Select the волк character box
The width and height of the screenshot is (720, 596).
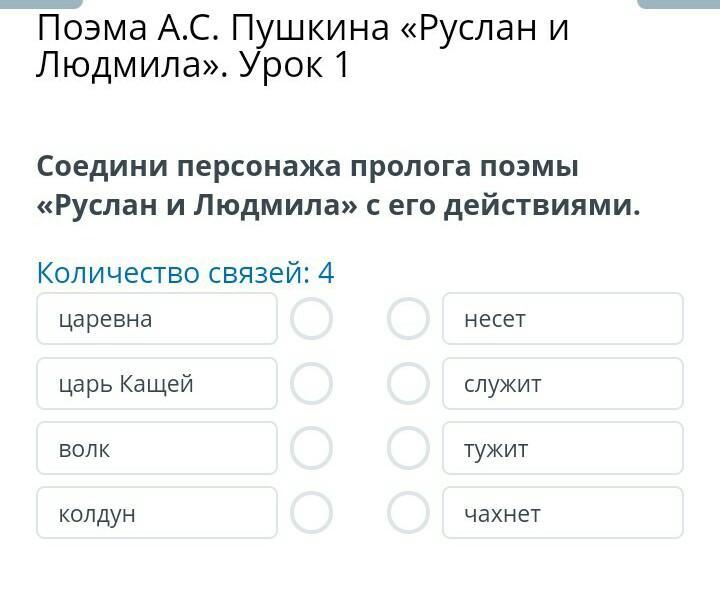(157, 448)
